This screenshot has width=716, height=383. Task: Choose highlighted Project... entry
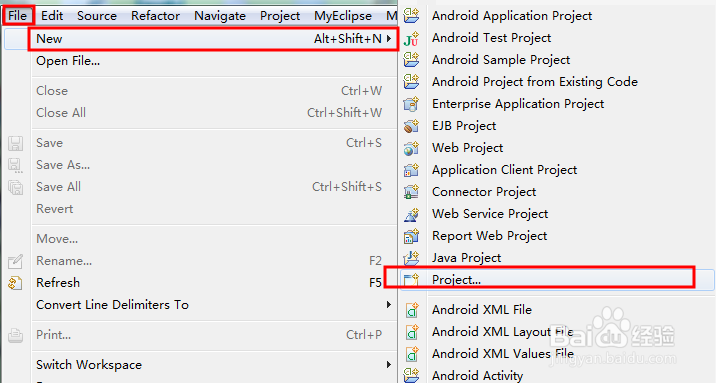(557, 279)
